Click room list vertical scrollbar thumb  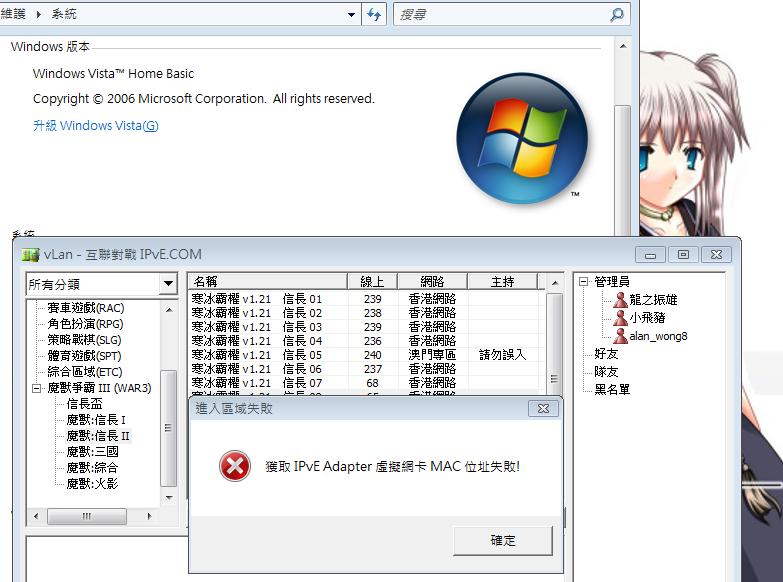click(x=554, y=343)
